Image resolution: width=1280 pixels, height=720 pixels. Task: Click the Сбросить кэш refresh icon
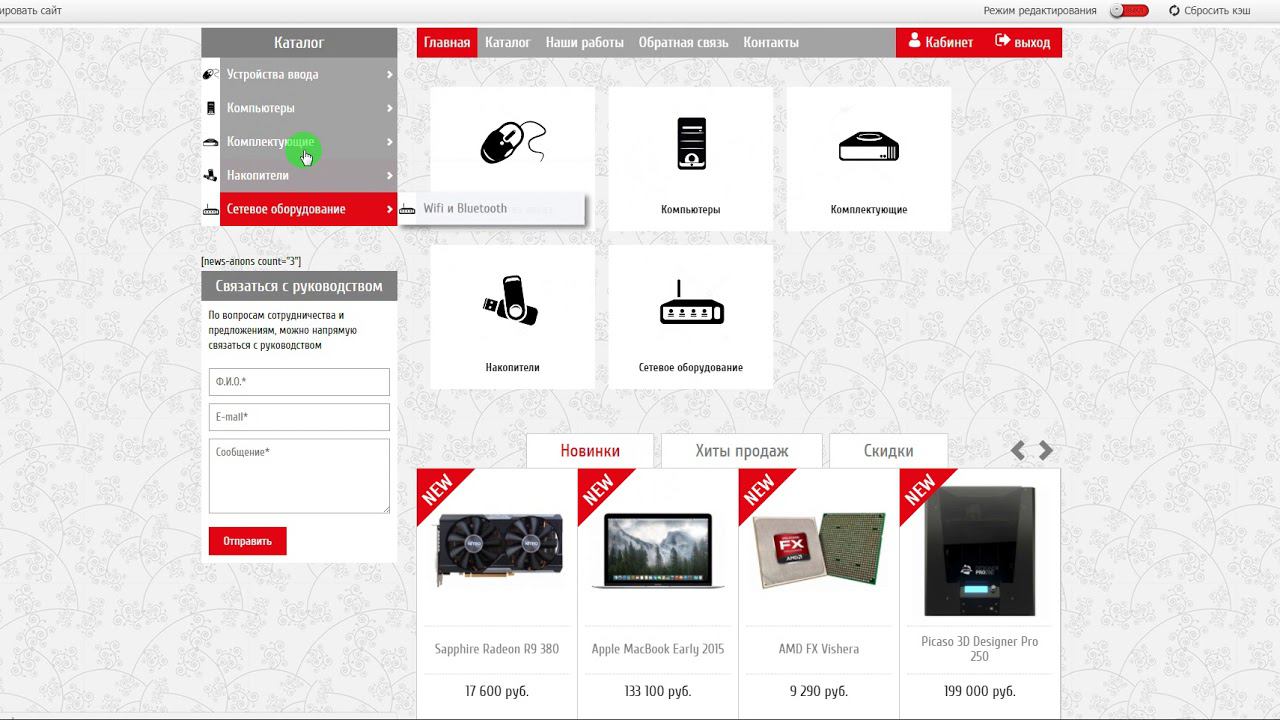(x=1174, y=11)
